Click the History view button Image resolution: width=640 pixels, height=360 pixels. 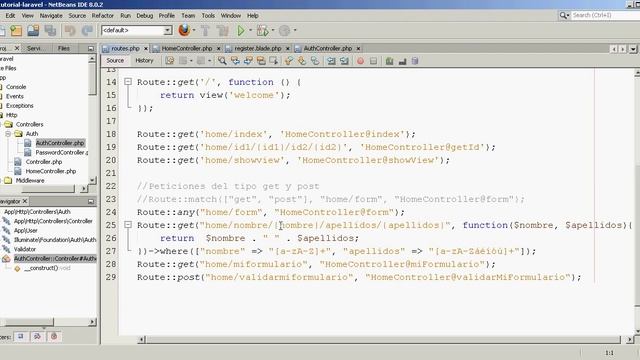point(144,60)
